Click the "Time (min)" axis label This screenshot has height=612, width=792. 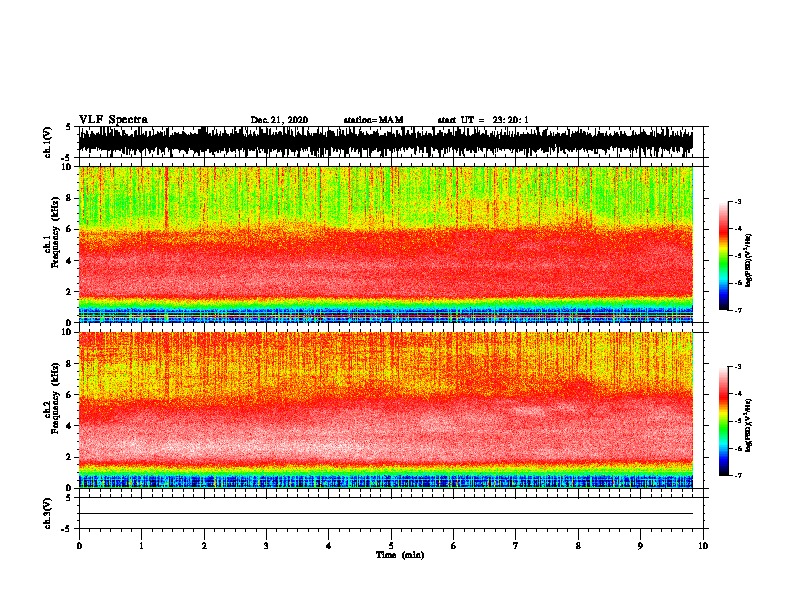pos(400,555)
